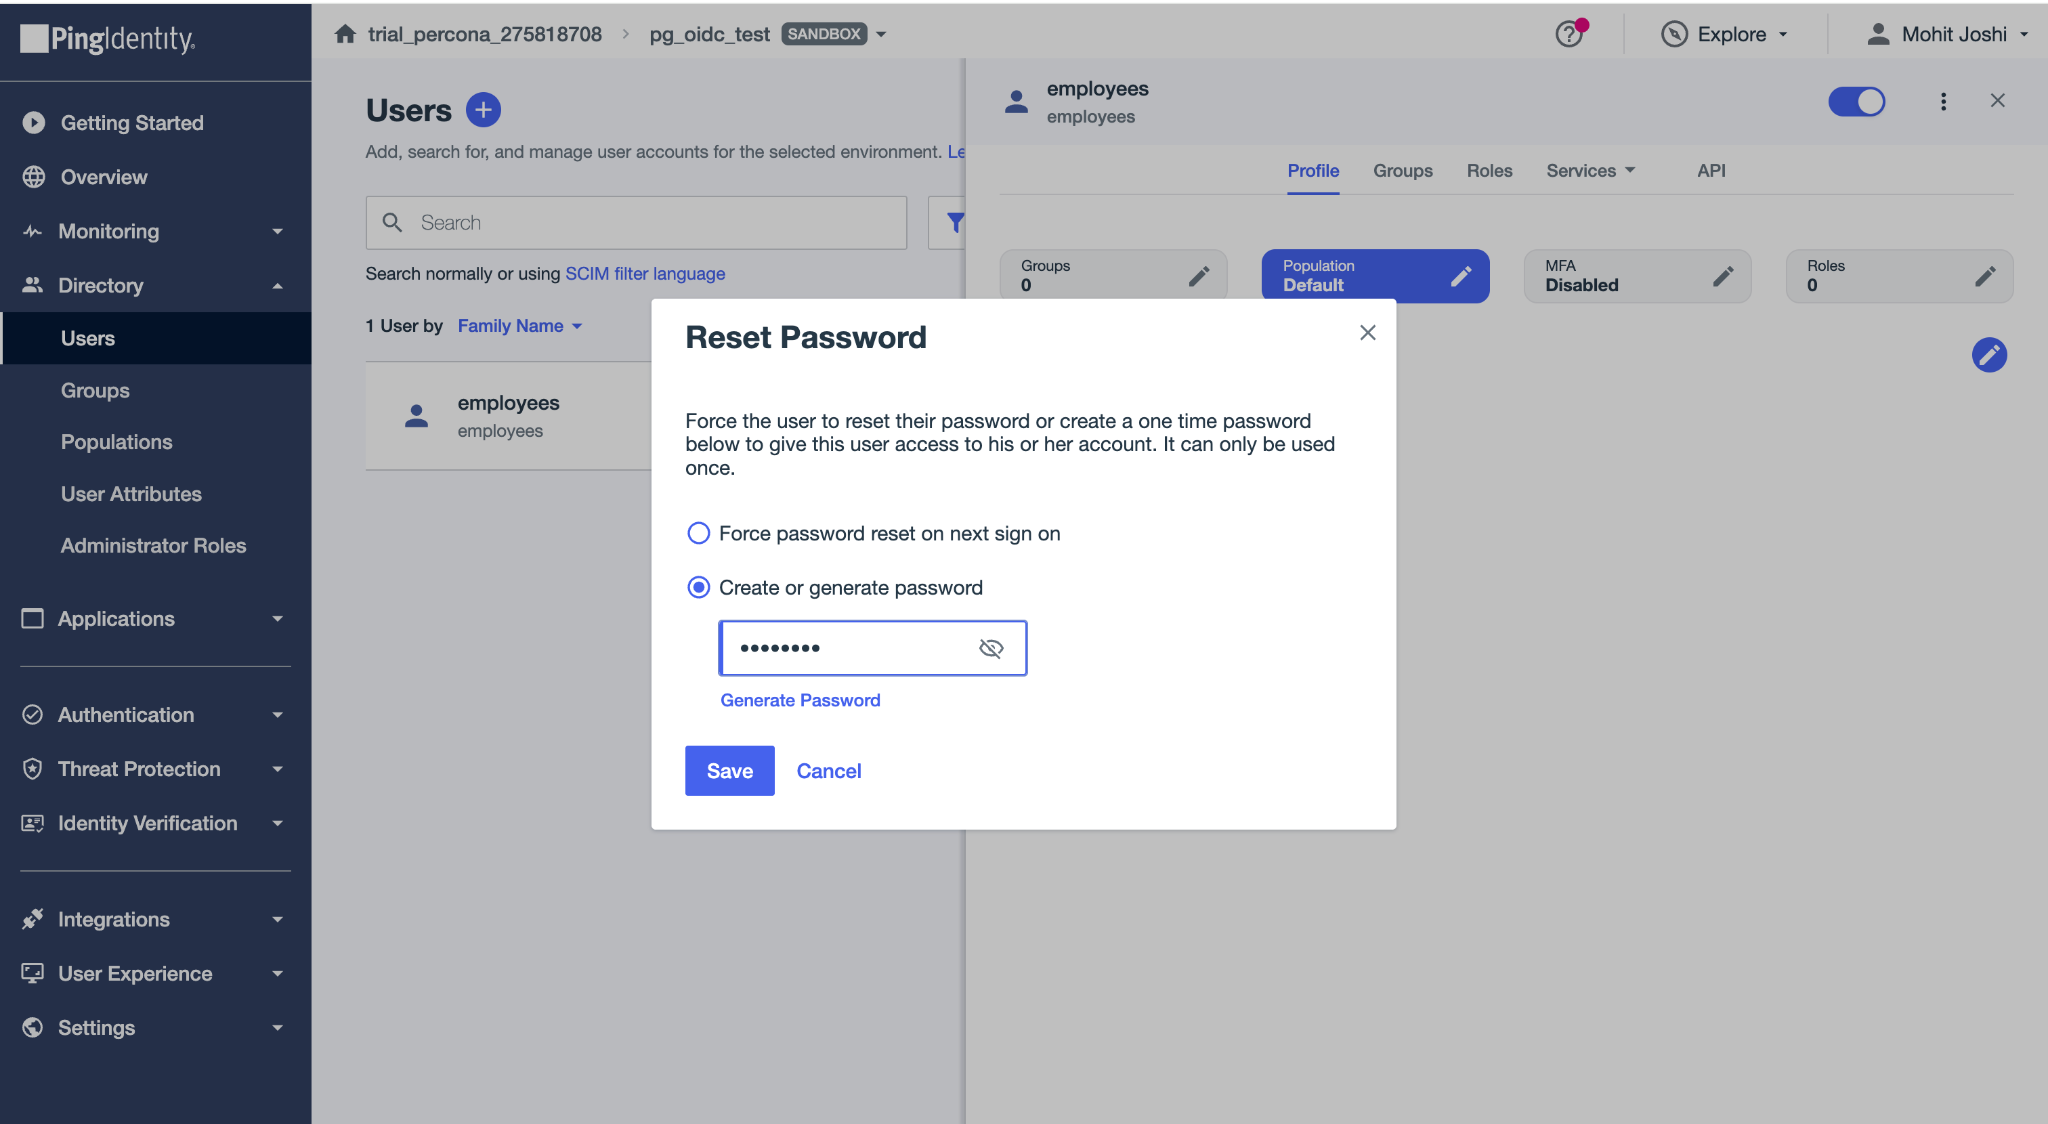Toggle the employees user enabled switch
This screenshot has height=1124, width=2048.
click(x=1856, y=101)
